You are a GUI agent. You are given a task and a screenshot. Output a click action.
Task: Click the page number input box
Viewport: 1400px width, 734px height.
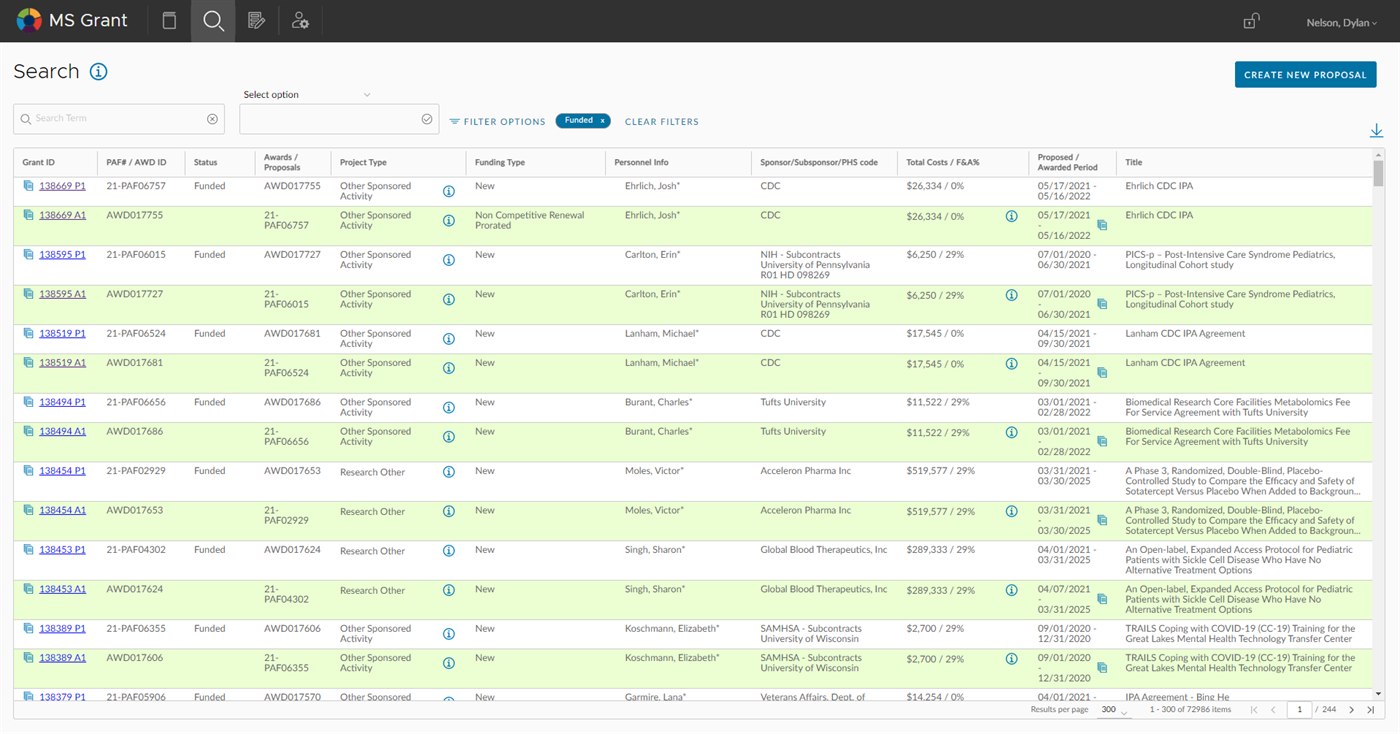tap(1299, 710)
